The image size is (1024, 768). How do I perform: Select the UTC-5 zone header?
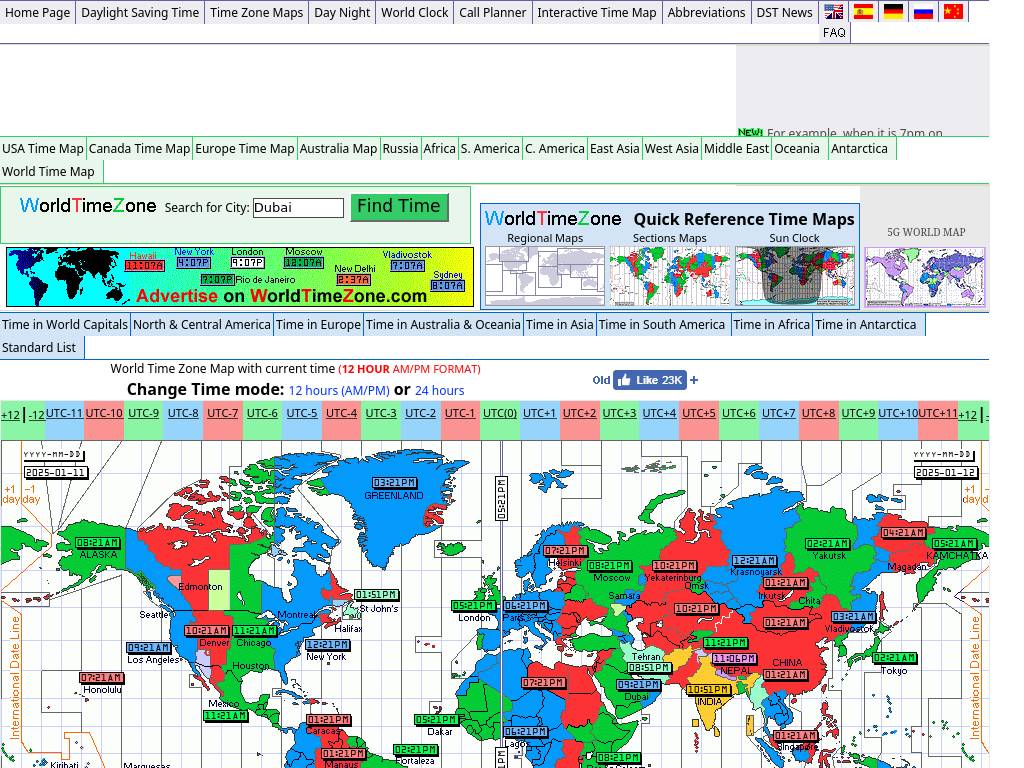(302, 413)
